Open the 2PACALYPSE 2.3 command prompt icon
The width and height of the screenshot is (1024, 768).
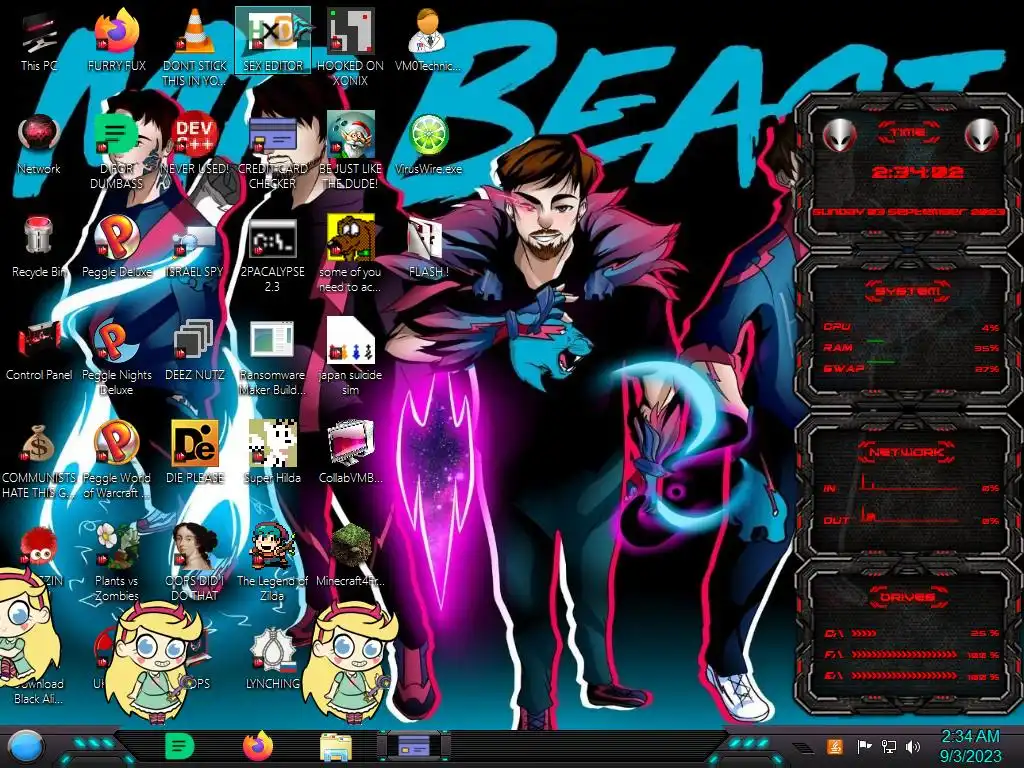tap(272, 256)
